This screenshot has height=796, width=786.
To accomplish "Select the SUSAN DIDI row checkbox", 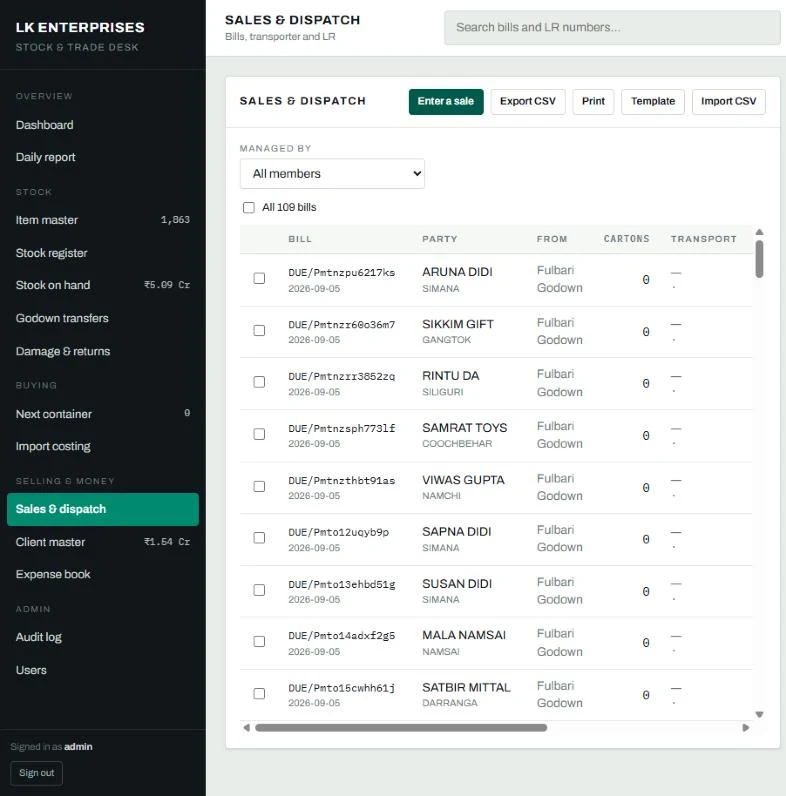I will pos(259,590).
